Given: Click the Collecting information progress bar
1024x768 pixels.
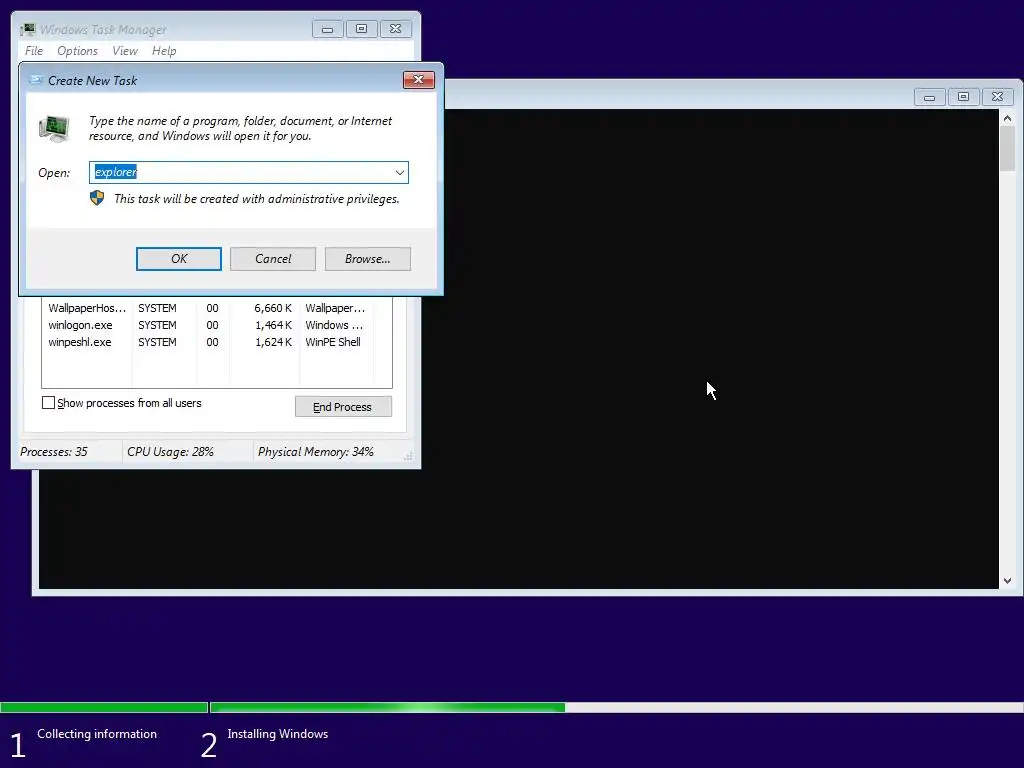Looking at the screenshot, I should [104, 707].
